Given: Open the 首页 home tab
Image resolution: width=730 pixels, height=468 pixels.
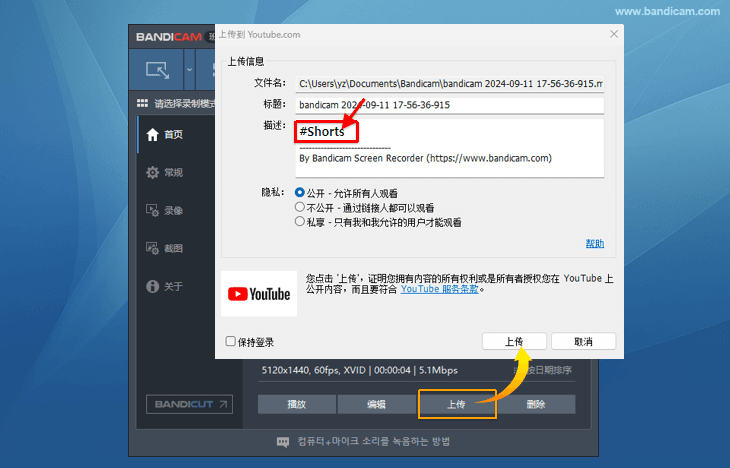Looking at the screenshot, I should 172,135.
